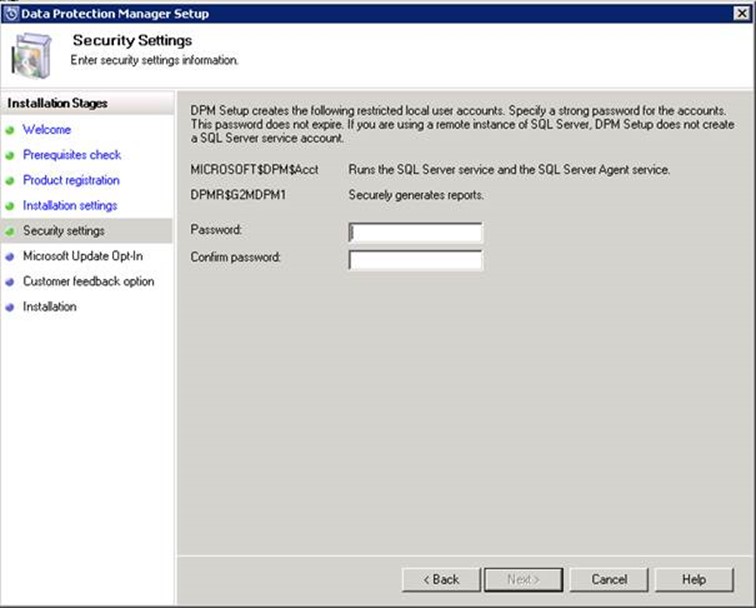Viewport: 756px width, 608px height.
Task: Click the 'Securely generates reports.' description
Action: point(416,195)
